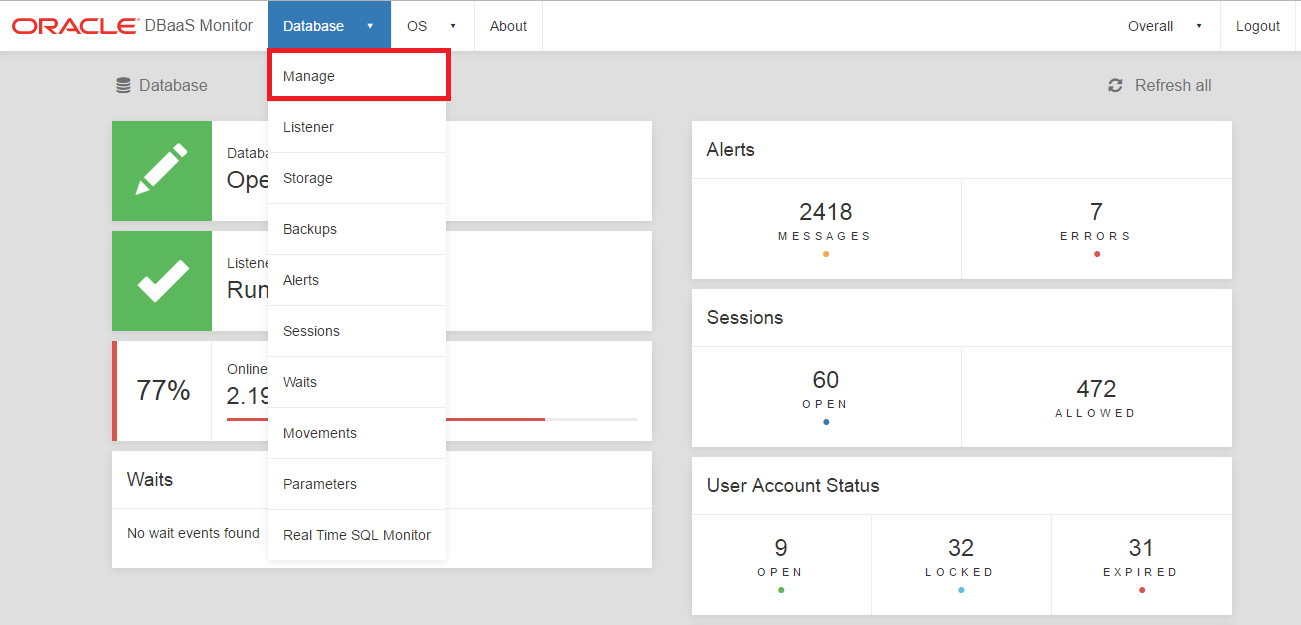The width and height of the screenshot is (1301, 625).
Task: Click the refresh icon beside Refresh all
Action: (1115, 86)
